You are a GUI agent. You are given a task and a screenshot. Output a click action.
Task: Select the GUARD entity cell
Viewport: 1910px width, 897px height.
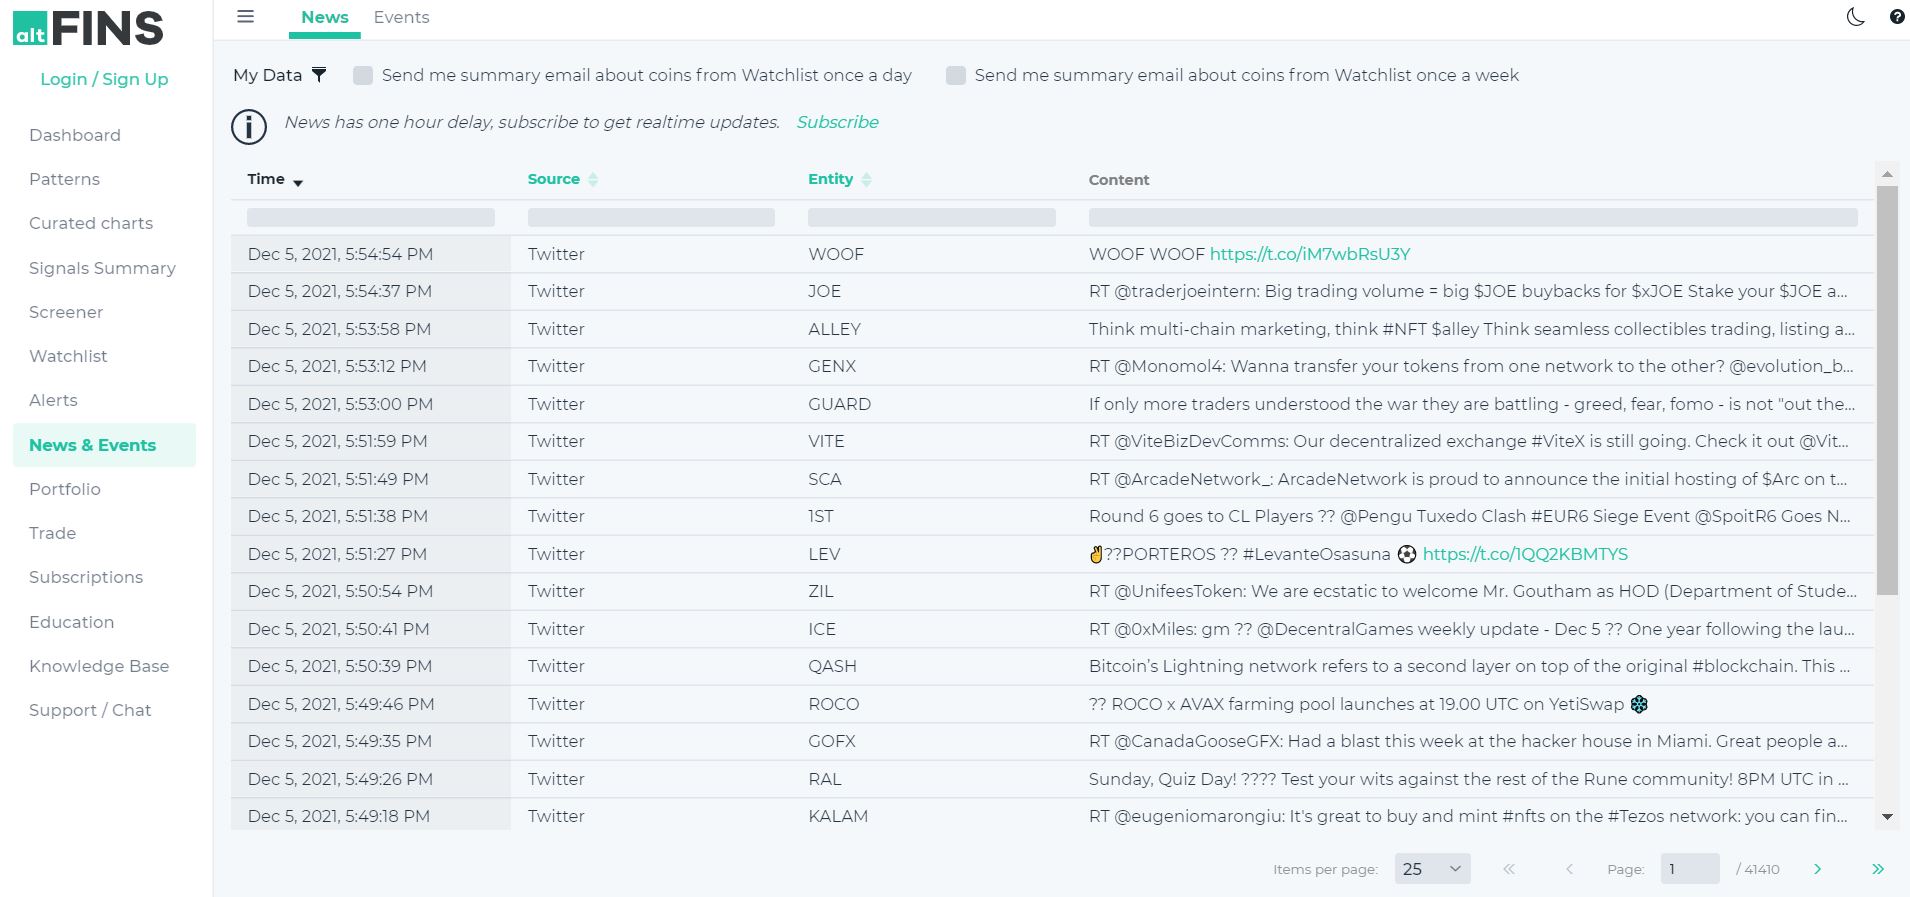[931, 404]
